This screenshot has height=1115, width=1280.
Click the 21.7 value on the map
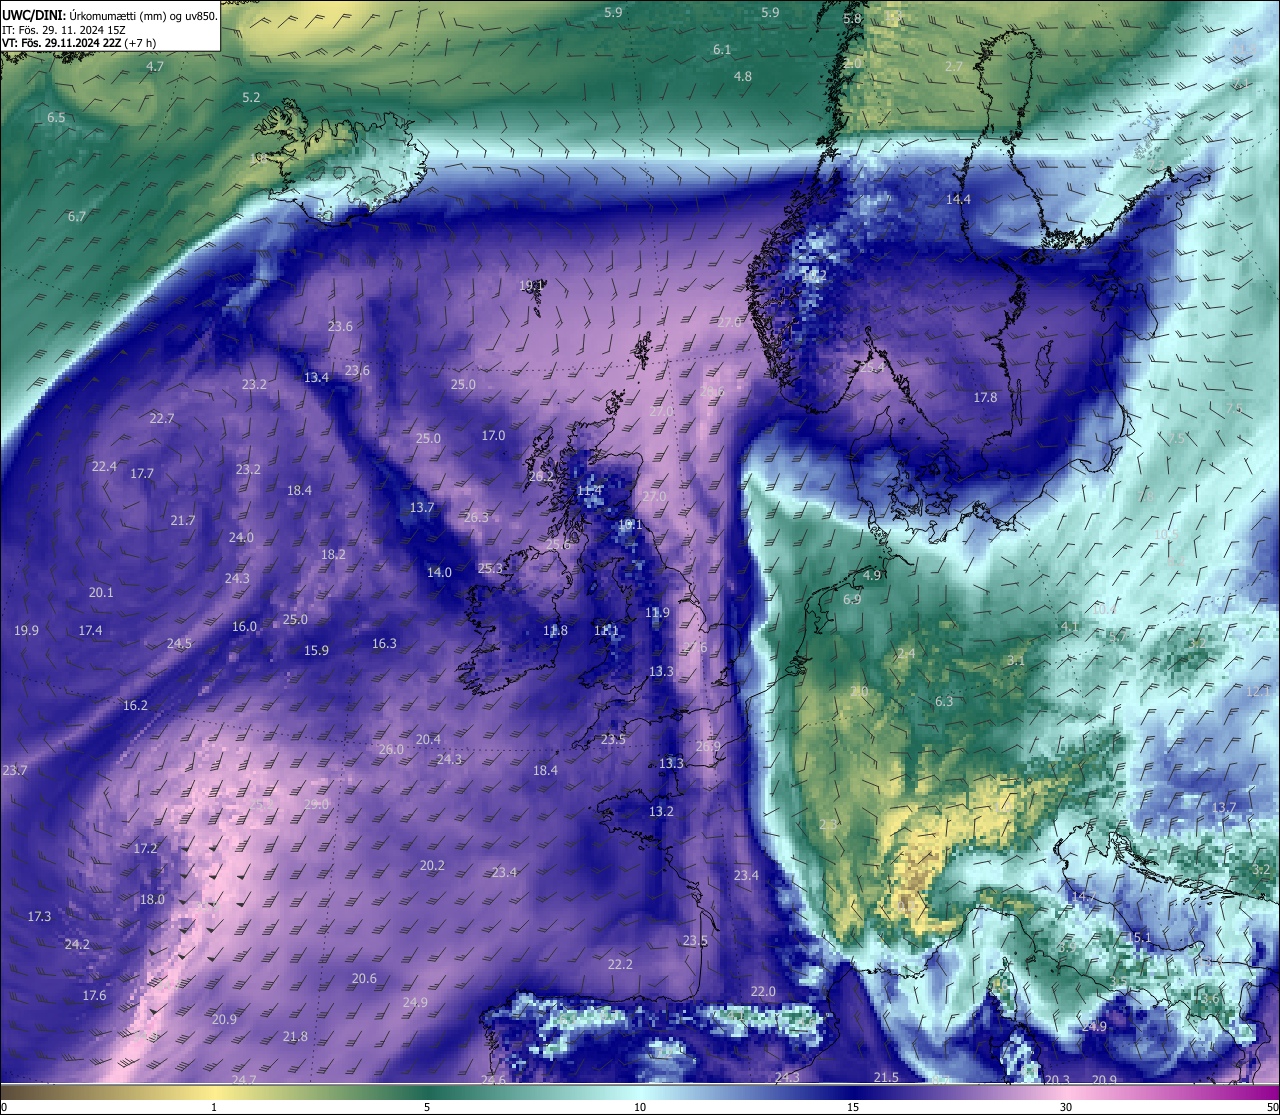(182, 521)
